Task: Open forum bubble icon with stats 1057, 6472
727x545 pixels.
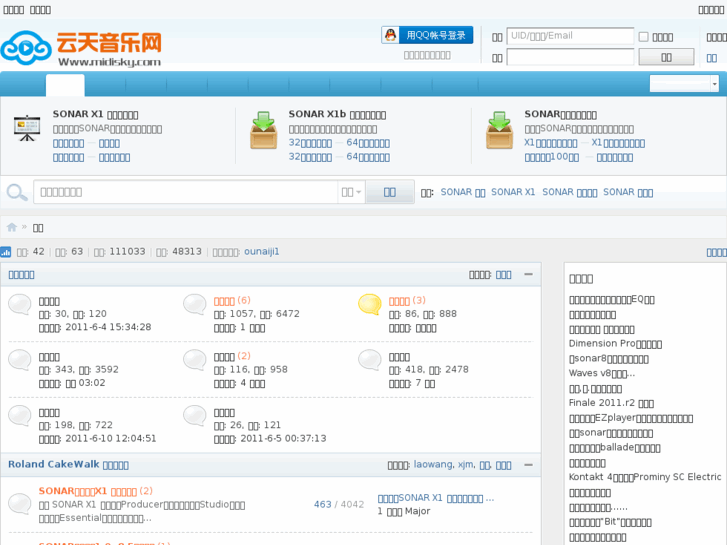Action: point(195,305)
